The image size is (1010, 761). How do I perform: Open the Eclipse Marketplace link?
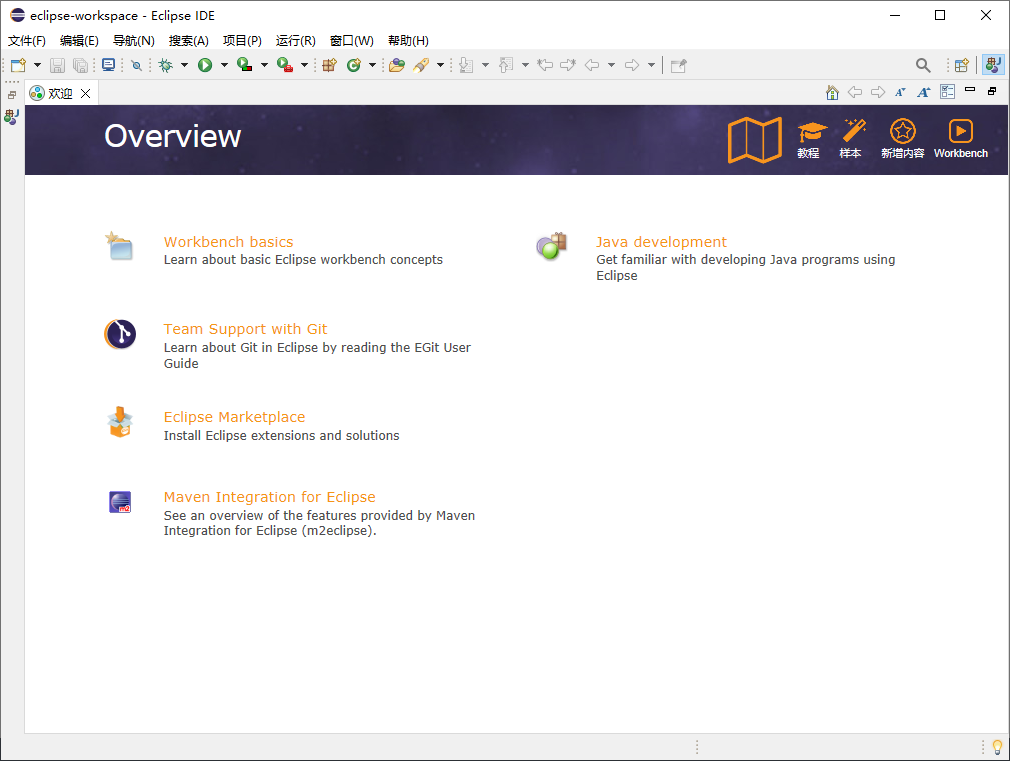(x=234, y=417)
